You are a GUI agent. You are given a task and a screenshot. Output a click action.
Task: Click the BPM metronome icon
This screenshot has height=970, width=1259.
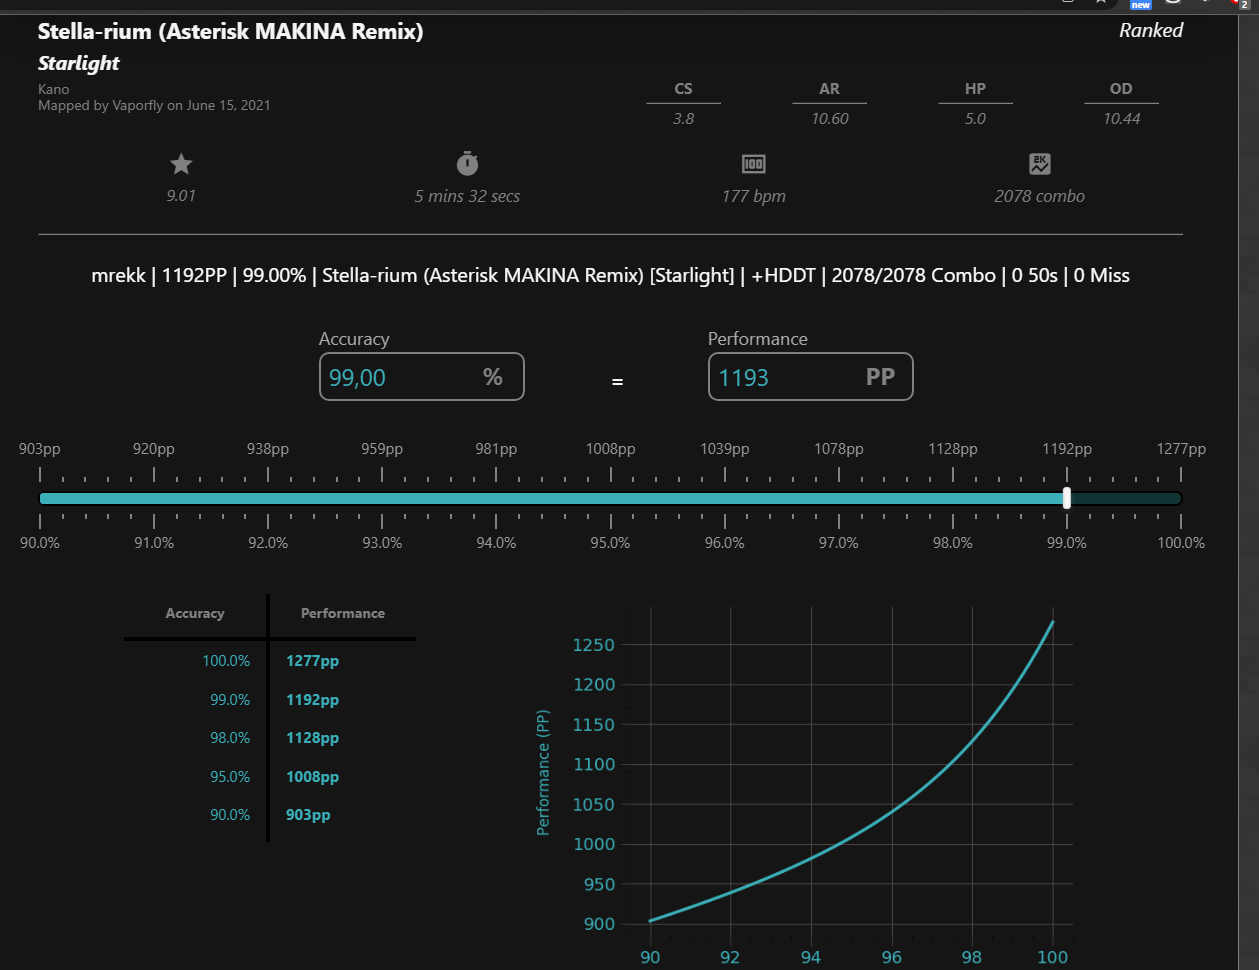coord(753,164)
